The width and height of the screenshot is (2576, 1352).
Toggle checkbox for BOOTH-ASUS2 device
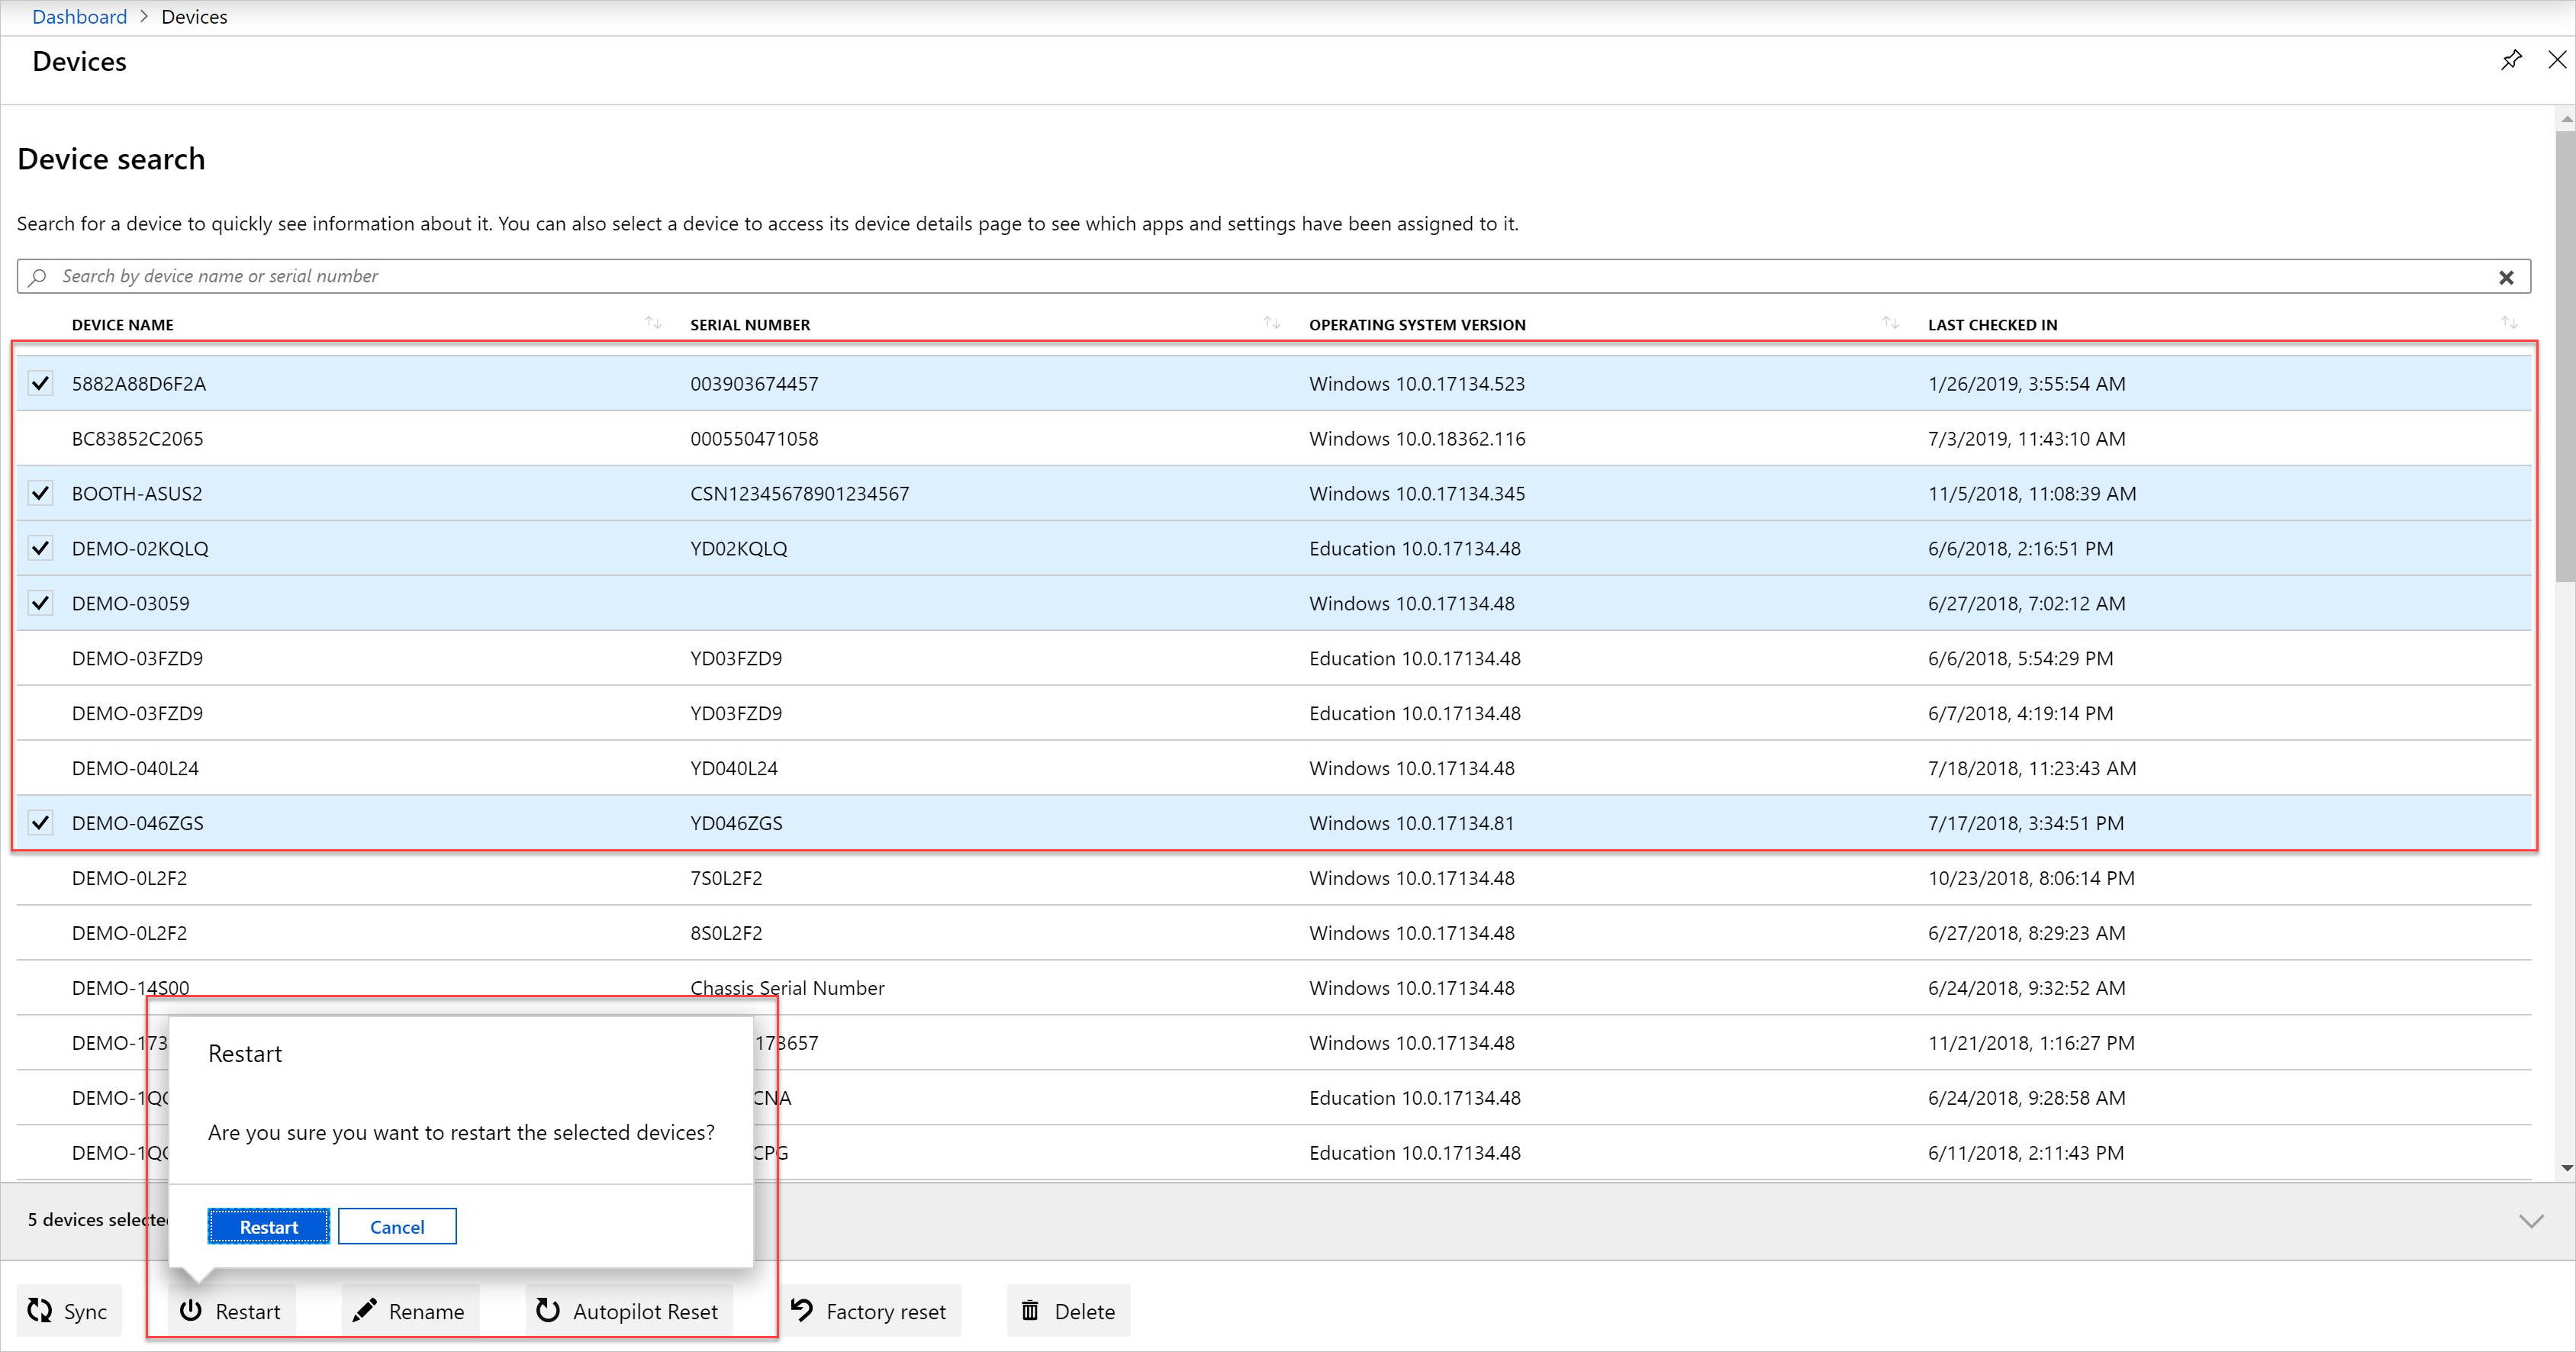coord(41,494)
